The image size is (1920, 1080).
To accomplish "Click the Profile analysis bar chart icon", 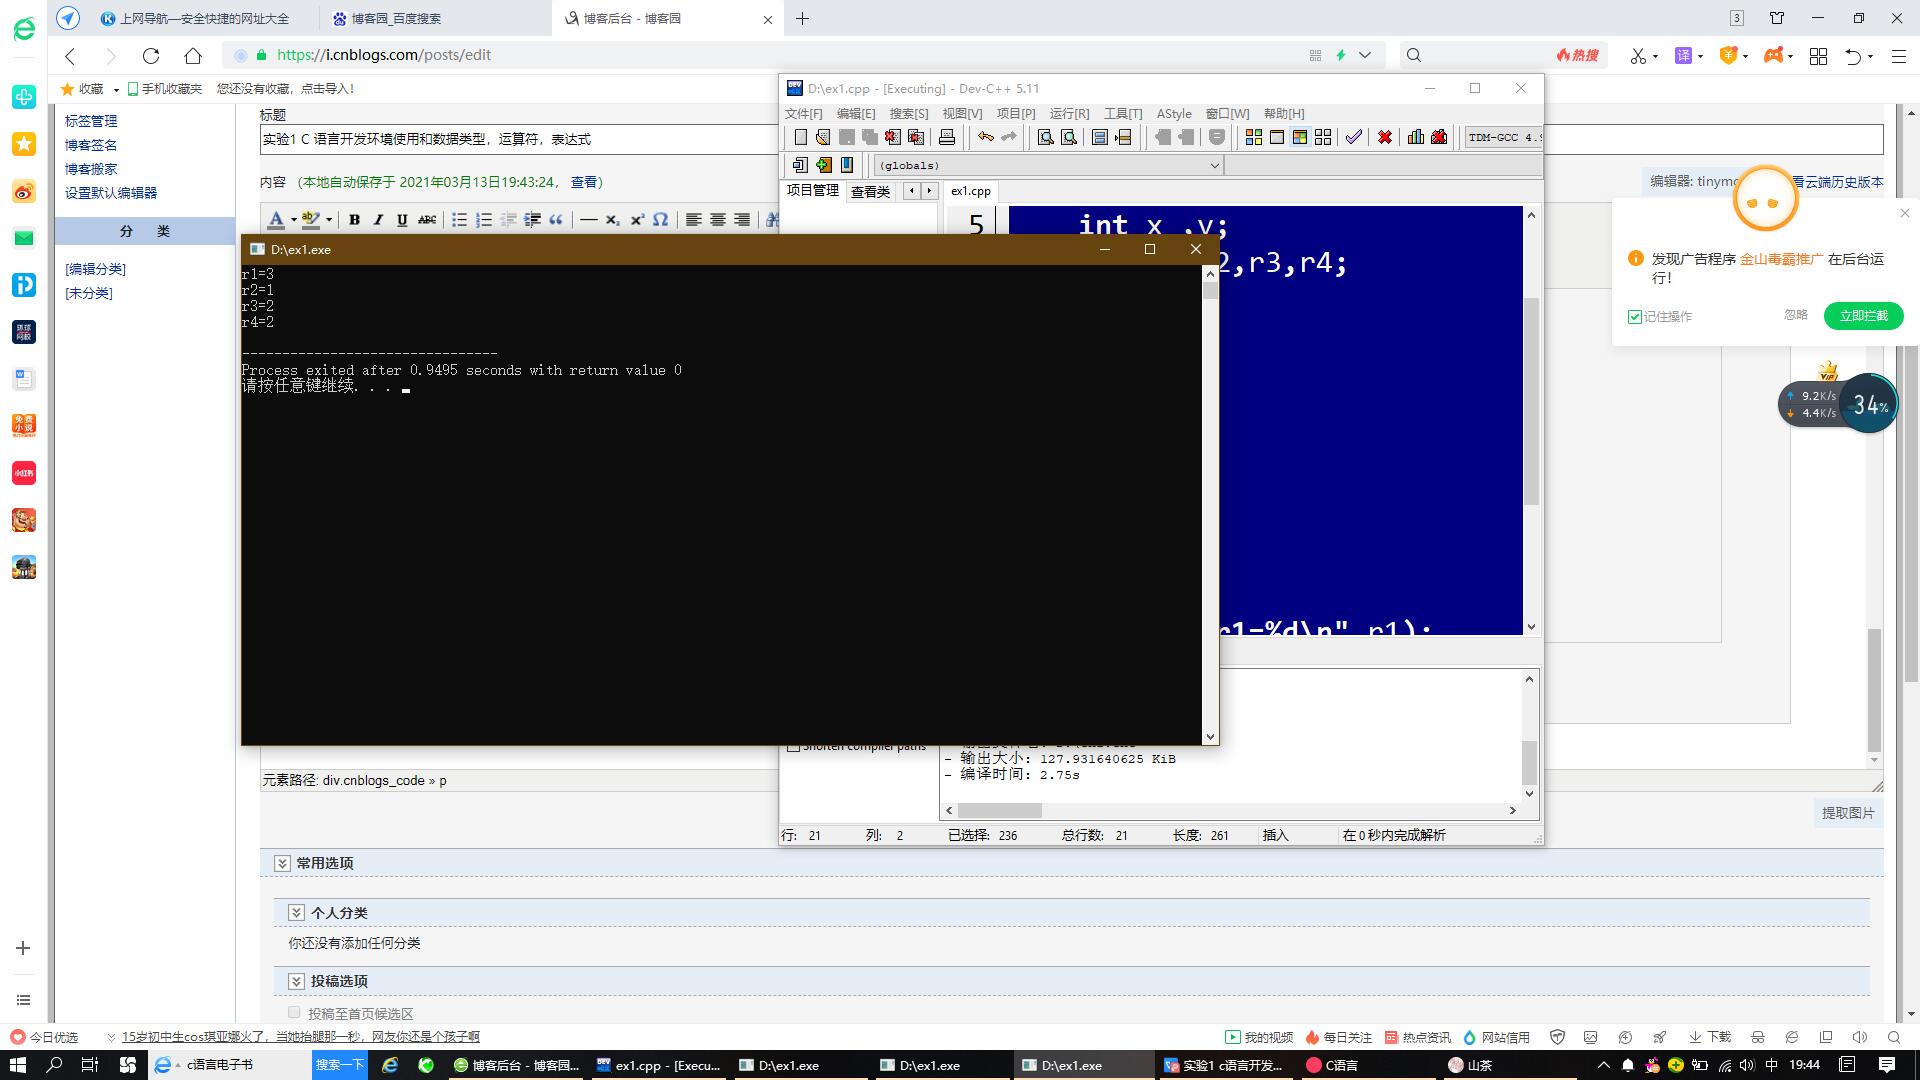I will point(1416,137).
